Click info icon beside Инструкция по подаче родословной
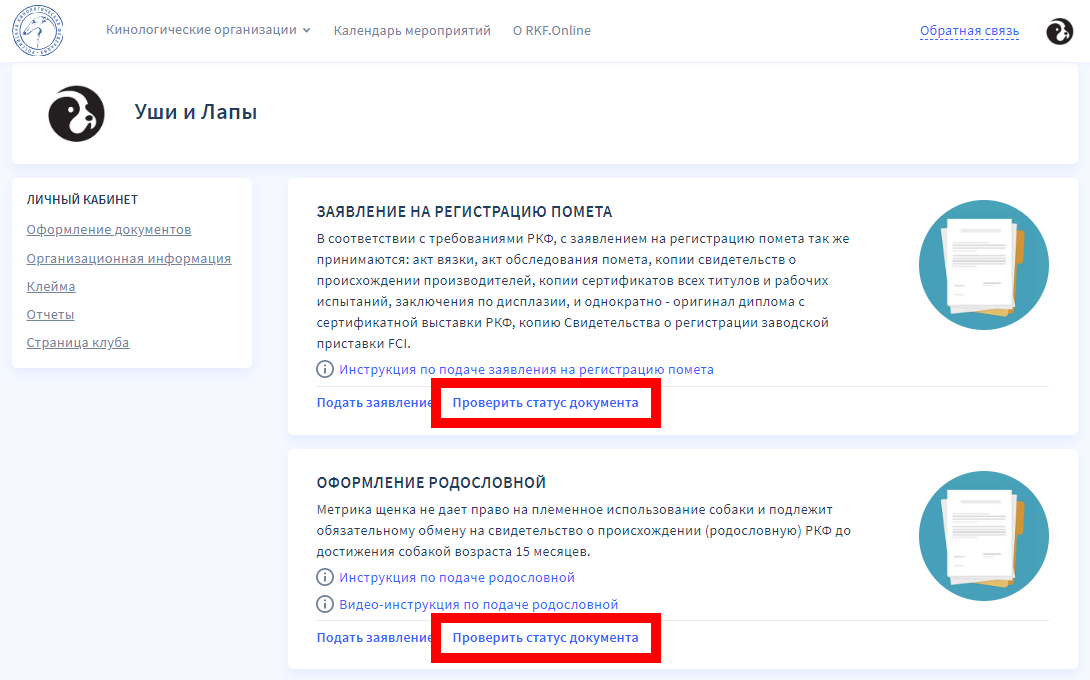 click(x=325, y=577)
